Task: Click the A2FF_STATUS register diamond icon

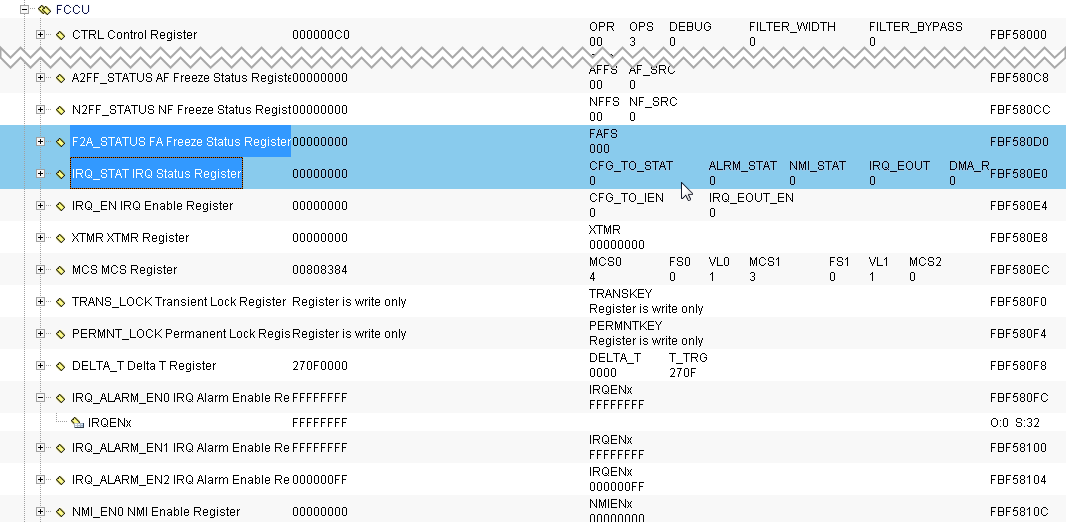Action: [x=61, y=78]
